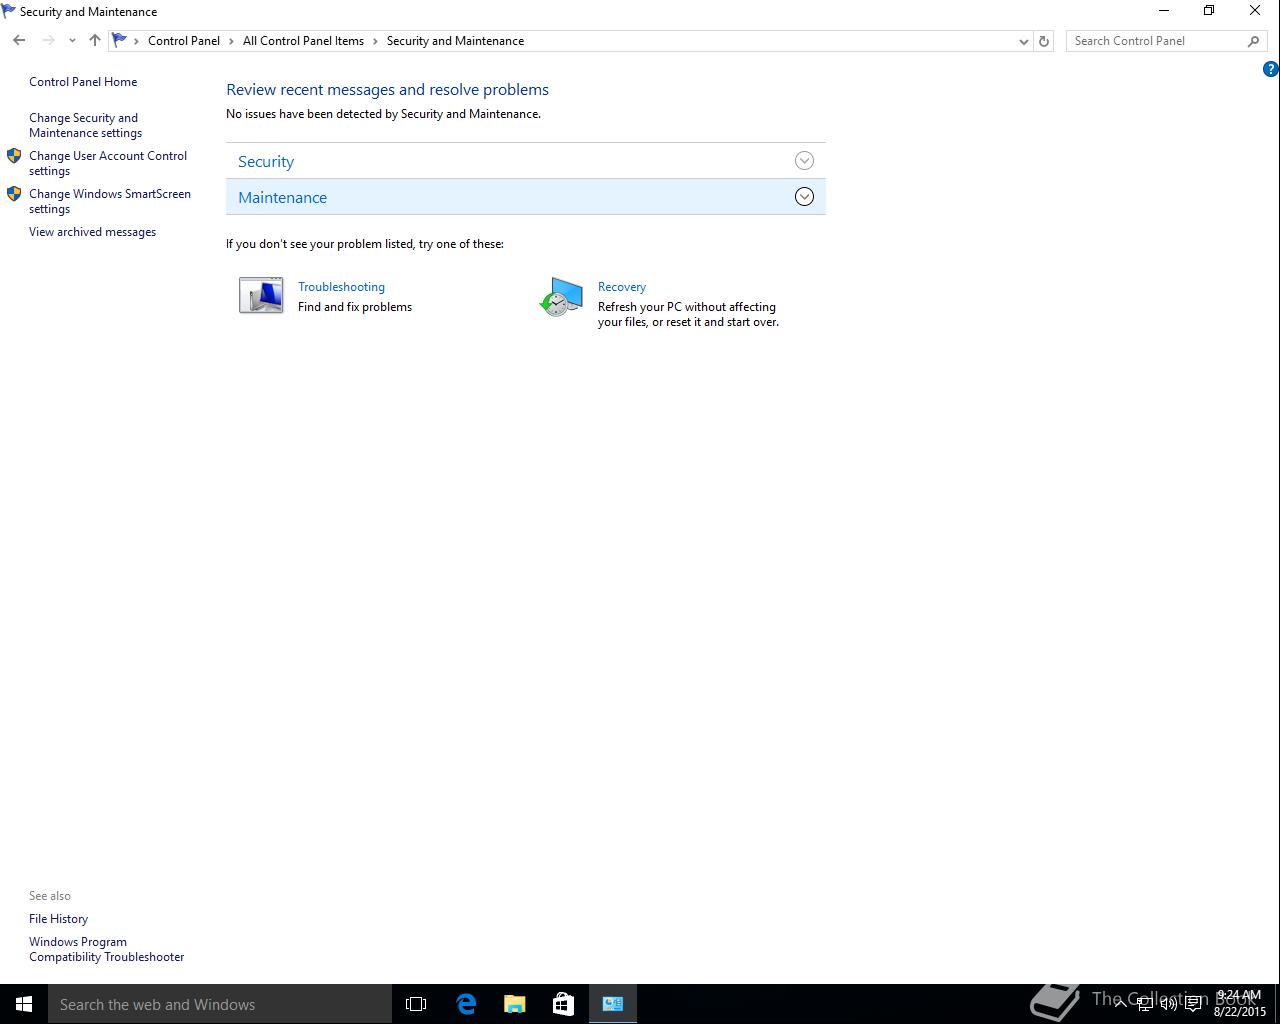Open the Action Center notifications icon
Viewport: 1280px width, 1024px height.
tap(1193, 1004)
